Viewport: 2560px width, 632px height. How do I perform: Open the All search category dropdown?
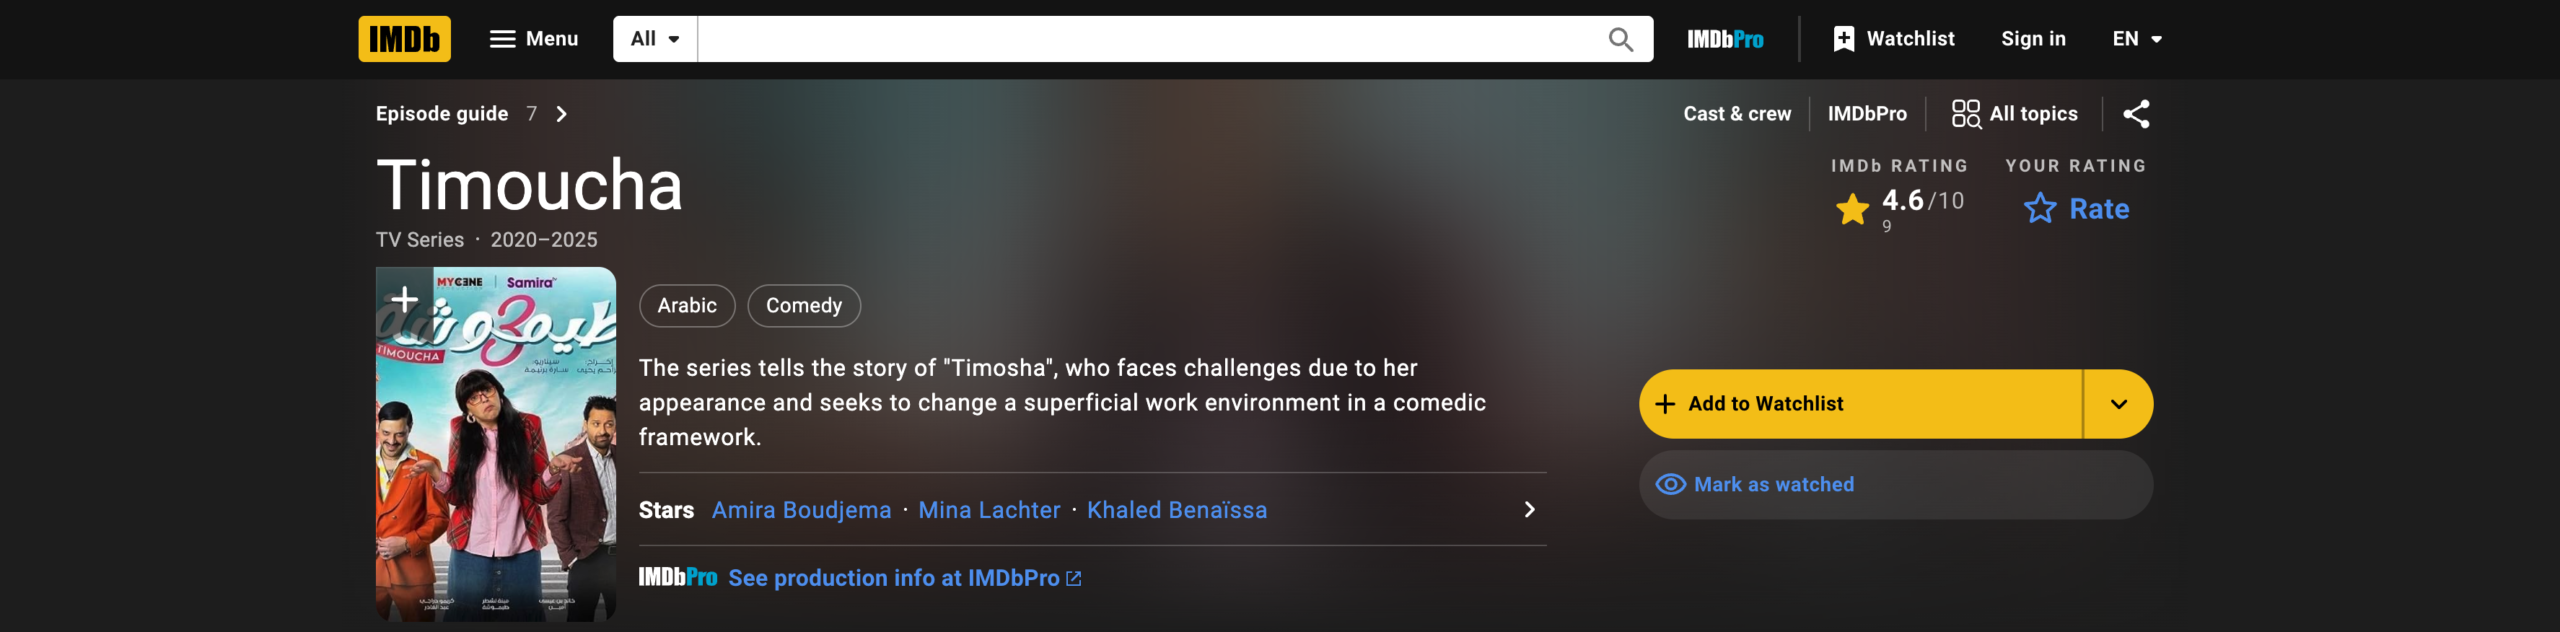coord(655,39)
